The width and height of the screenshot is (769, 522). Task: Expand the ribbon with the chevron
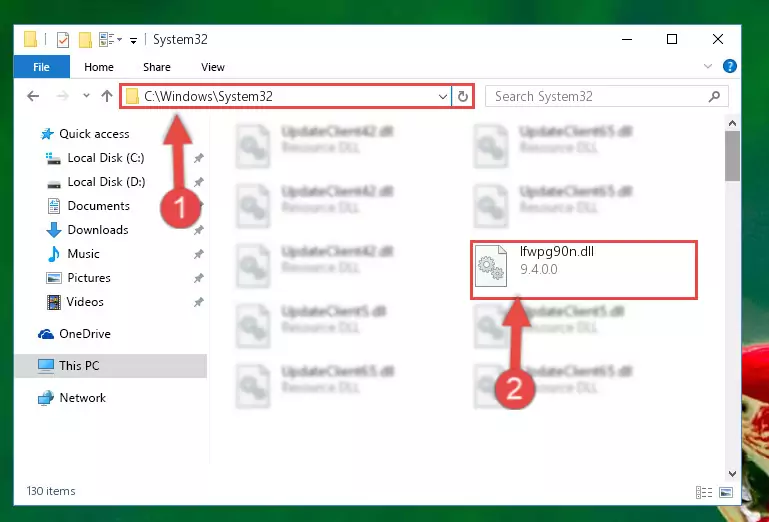point(708,66)
